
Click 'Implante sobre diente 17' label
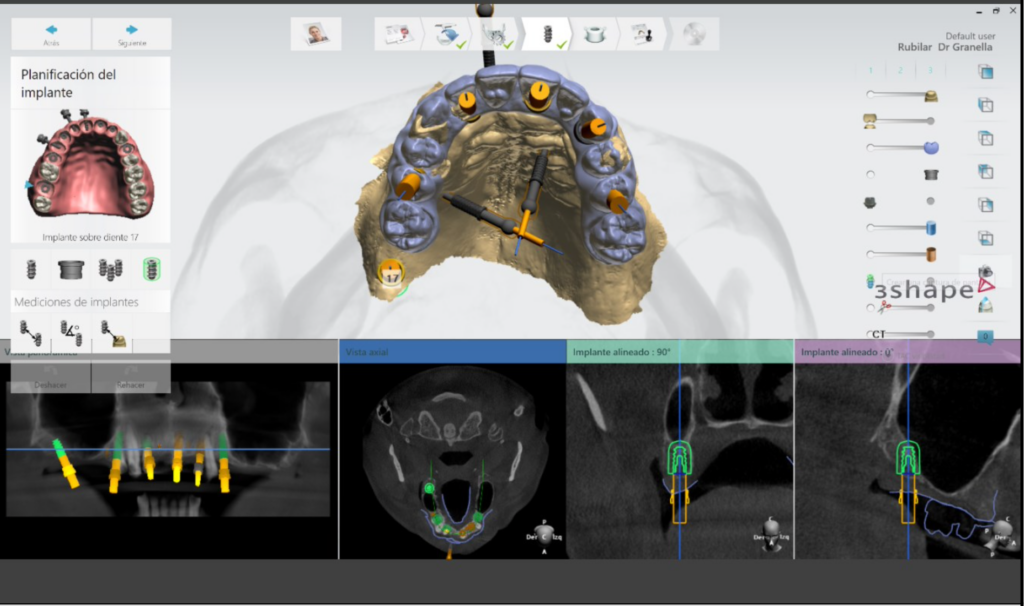90,237
